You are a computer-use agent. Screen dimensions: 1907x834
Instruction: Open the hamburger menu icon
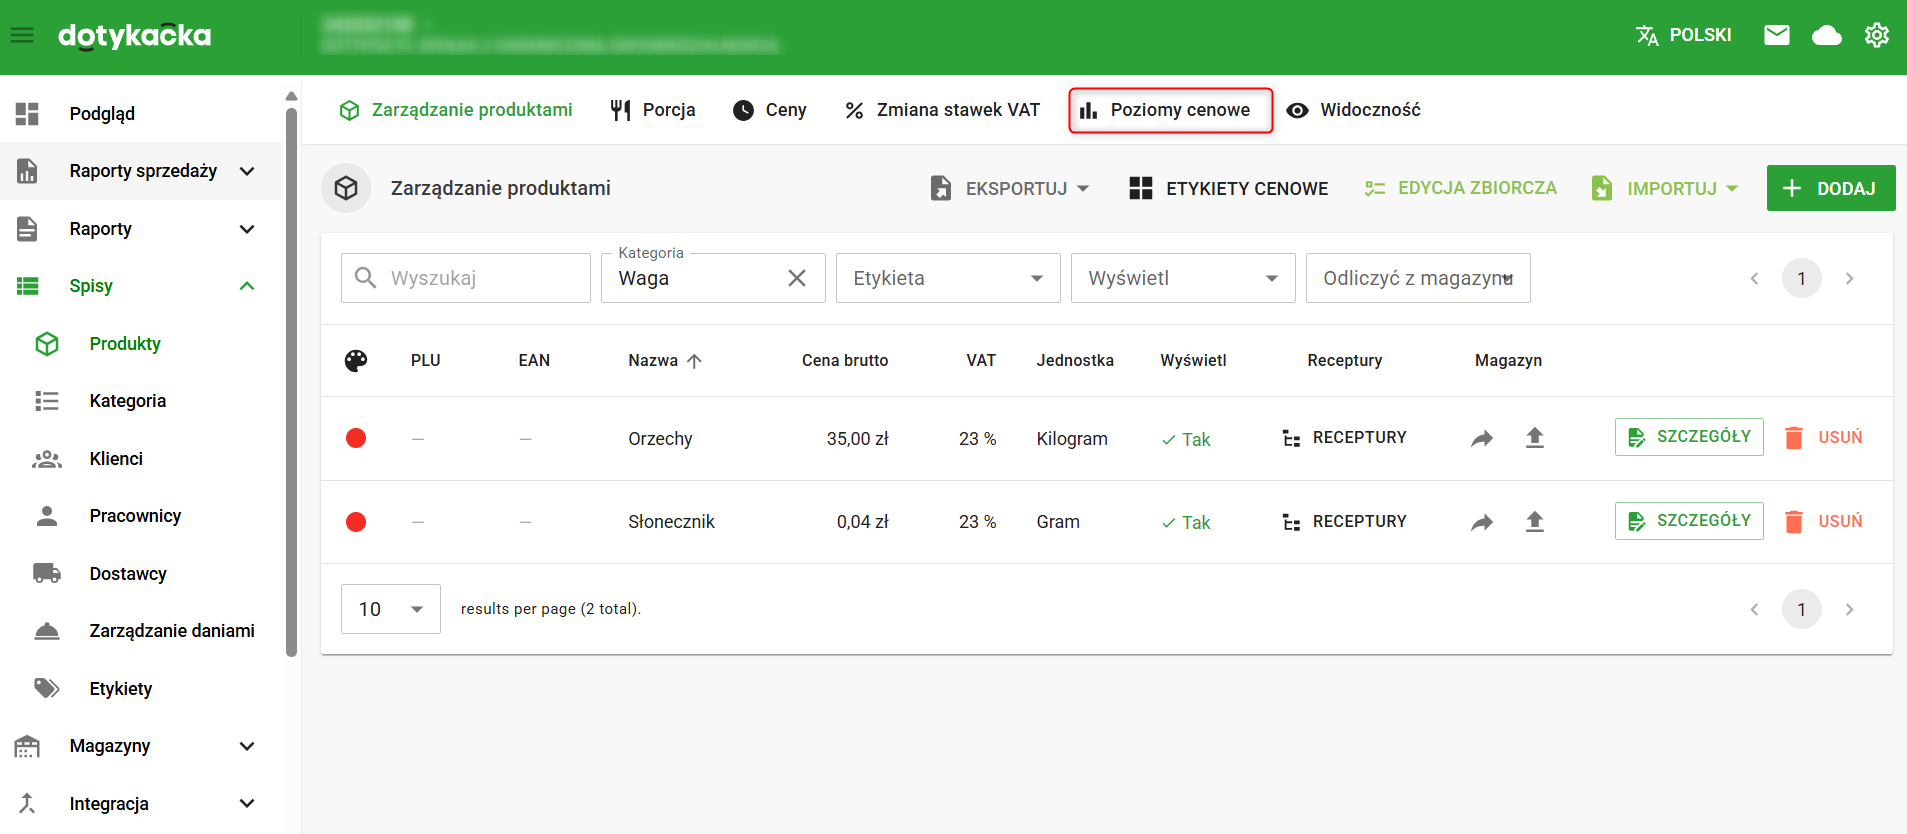[22, 36]
